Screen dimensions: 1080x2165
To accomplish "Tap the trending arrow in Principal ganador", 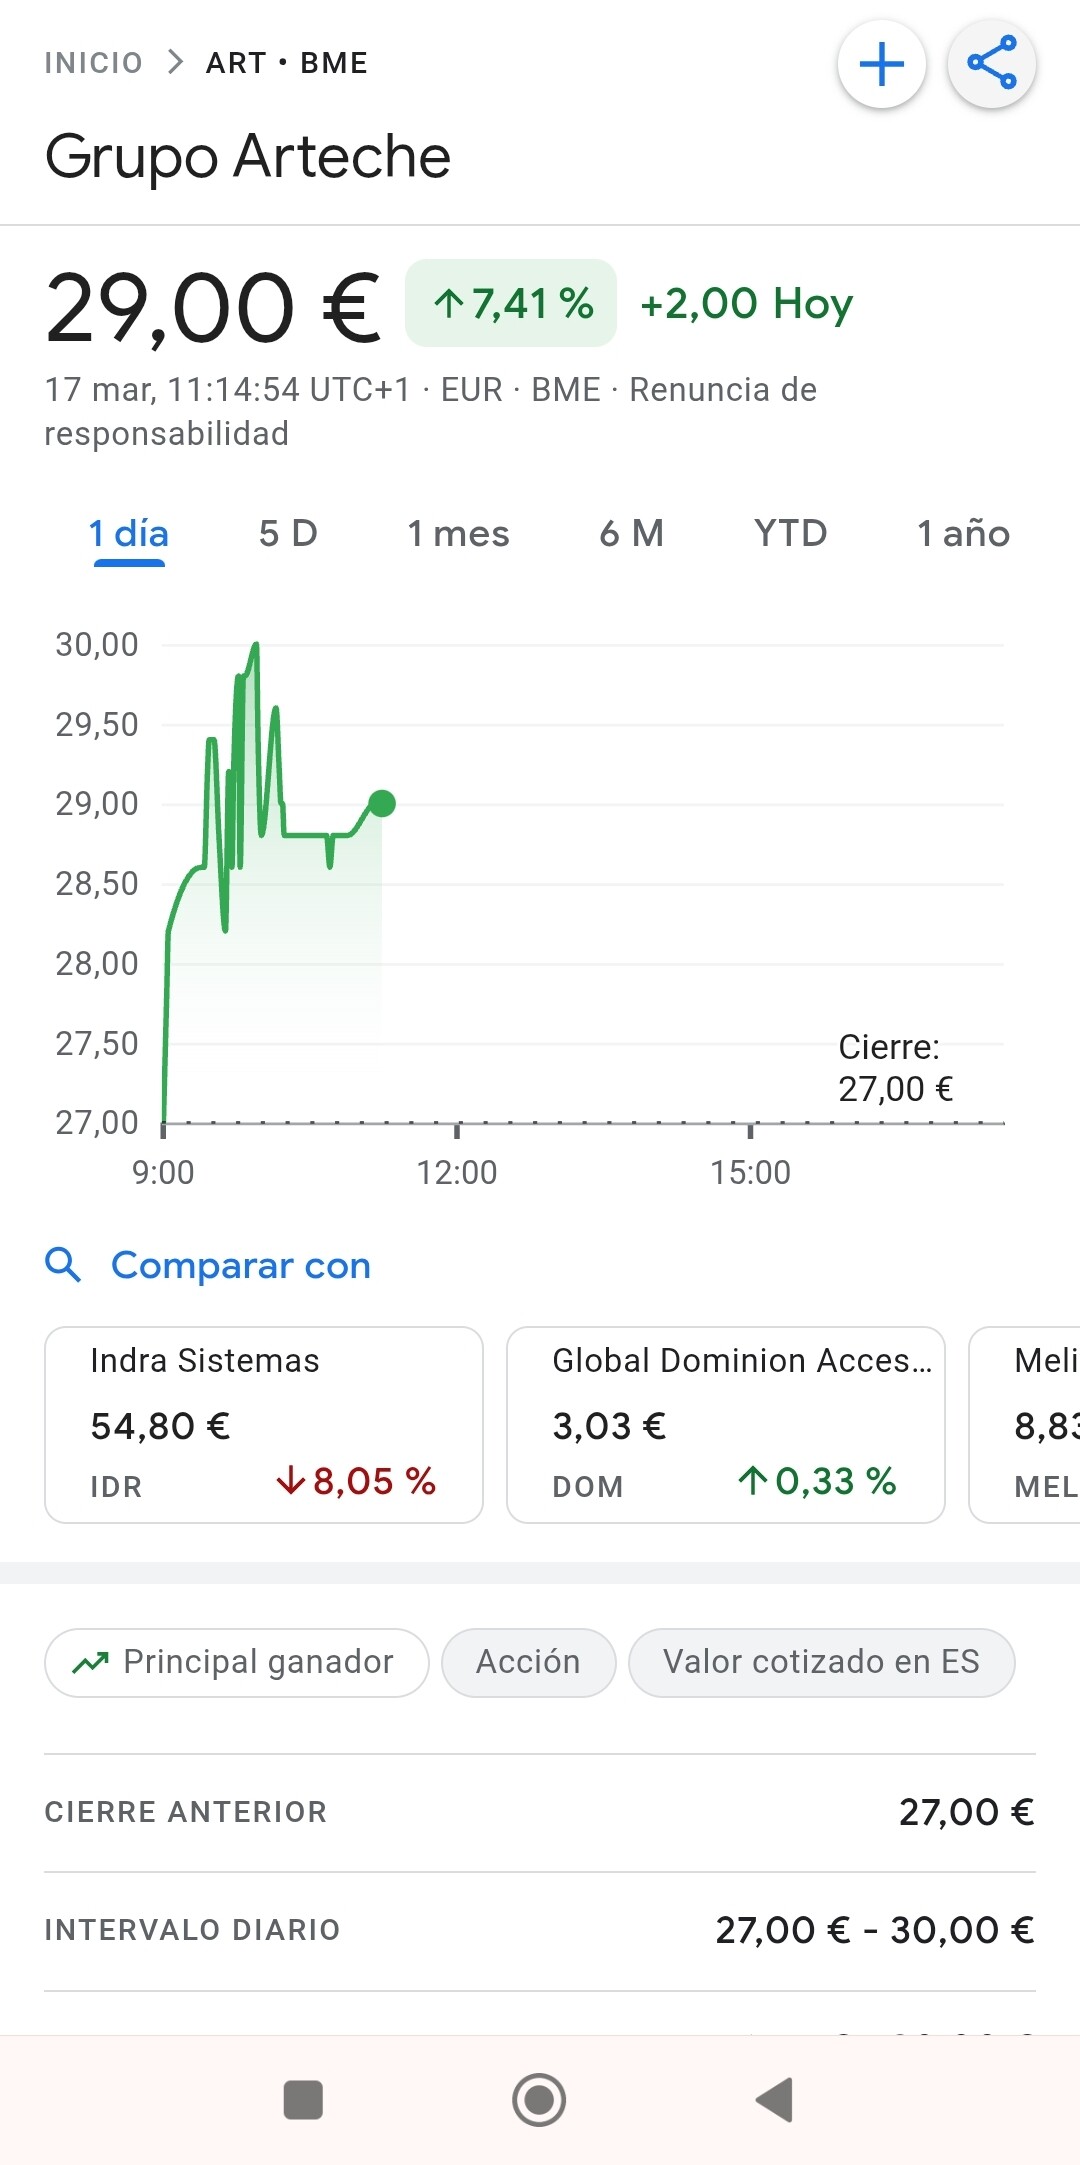I will coord(90,1663).
